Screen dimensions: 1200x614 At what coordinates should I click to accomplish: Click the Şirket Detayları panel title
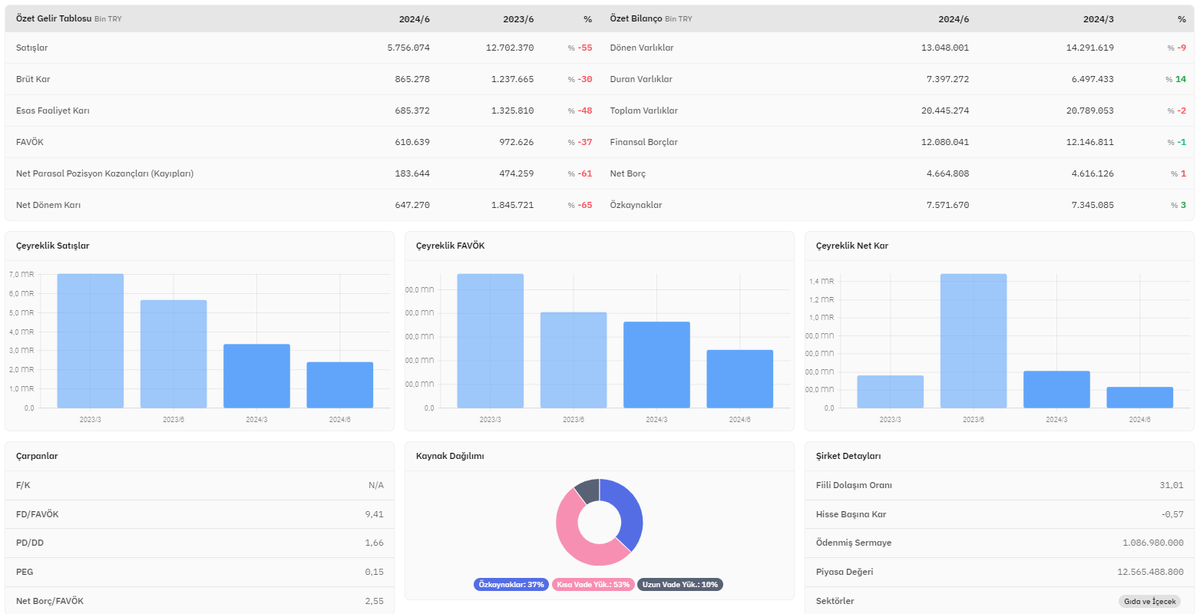[x=848, y=456]
